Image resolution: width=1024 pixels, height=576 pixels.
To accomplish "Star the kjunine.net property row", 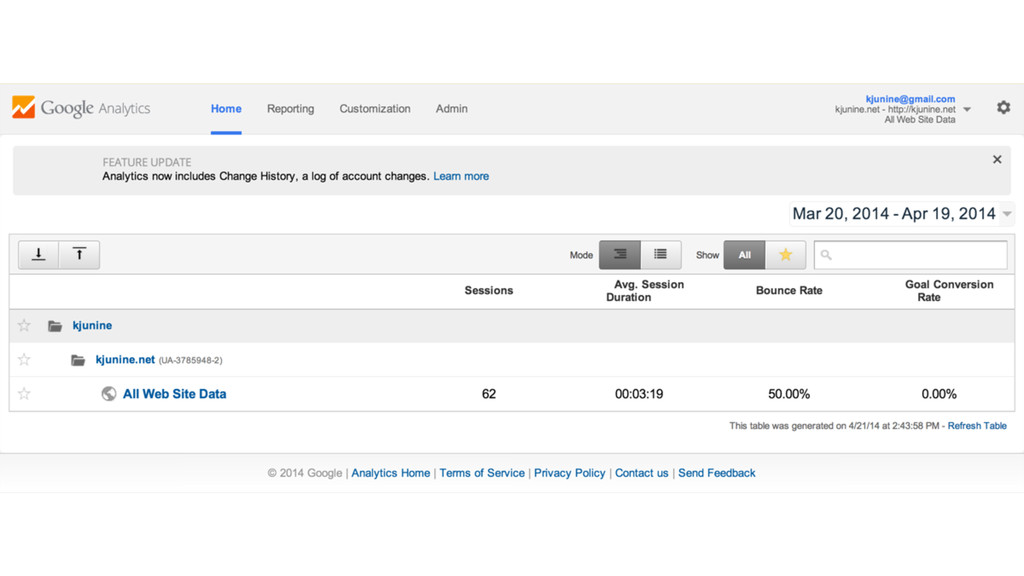I will (x=24, y=359).
